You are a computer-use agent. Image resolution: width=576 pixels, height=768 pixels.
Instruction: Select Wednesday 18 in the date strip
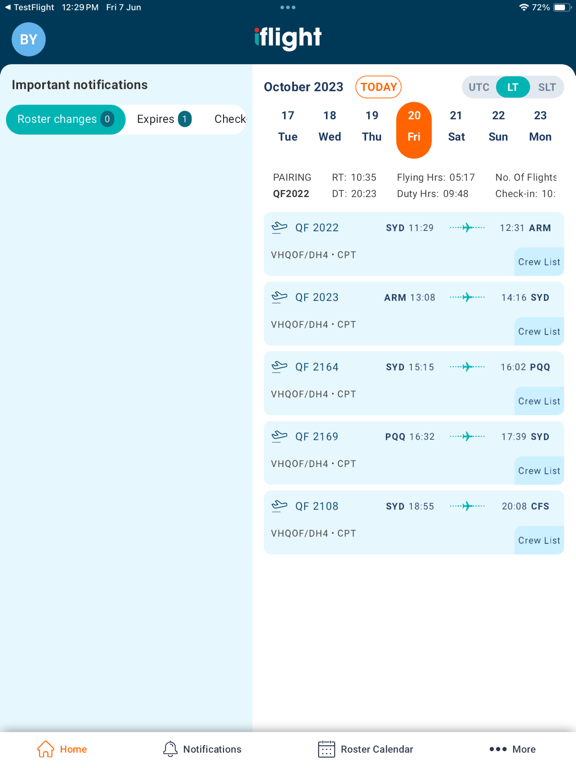click(x=330, y=126)
